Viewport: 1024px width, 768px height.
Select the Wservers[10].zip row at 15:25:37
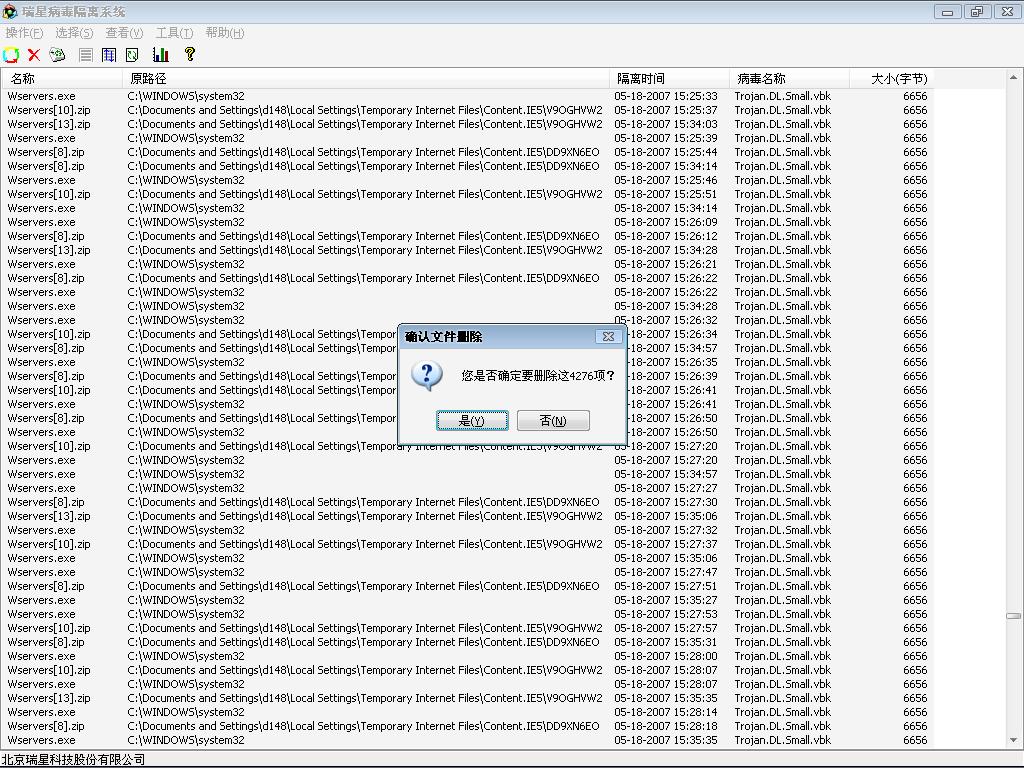tap(467, 110)
